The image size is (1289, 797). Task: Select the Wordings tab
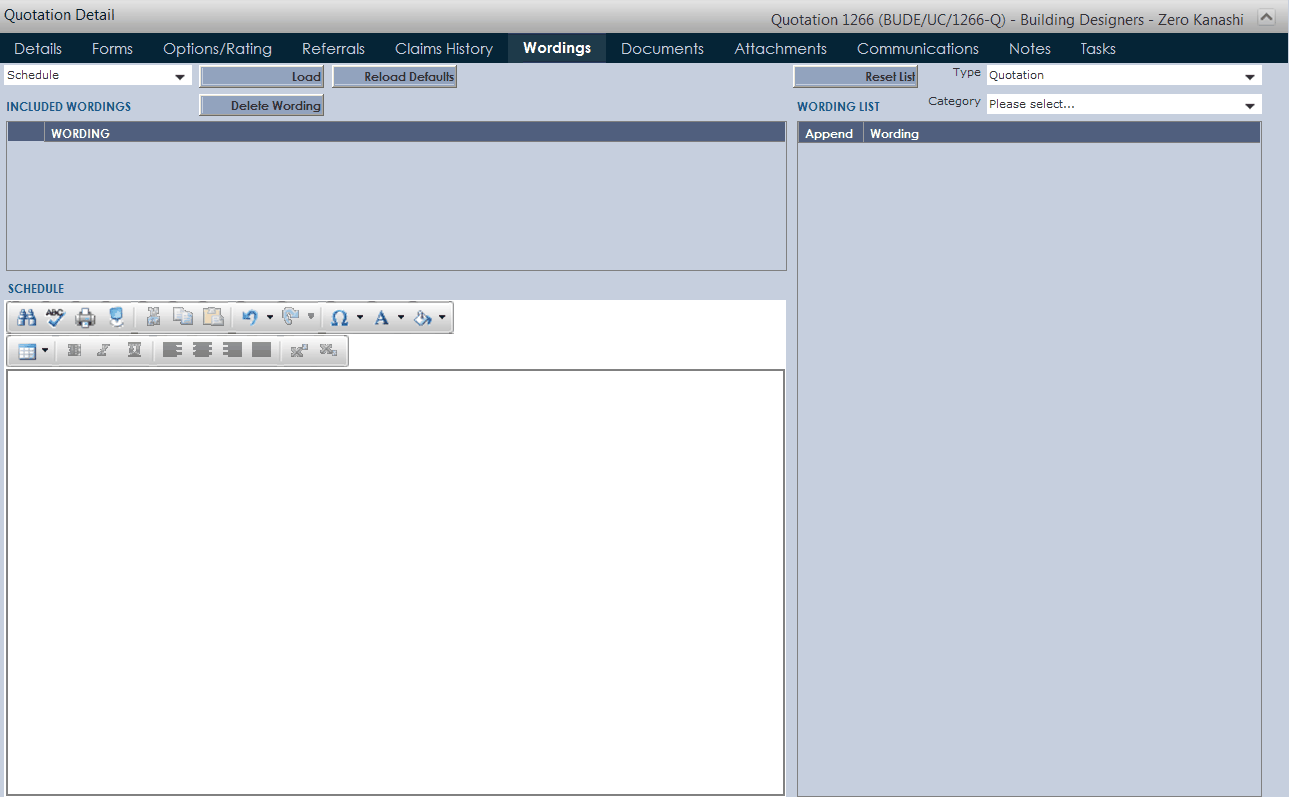click(x=557, y=48)
